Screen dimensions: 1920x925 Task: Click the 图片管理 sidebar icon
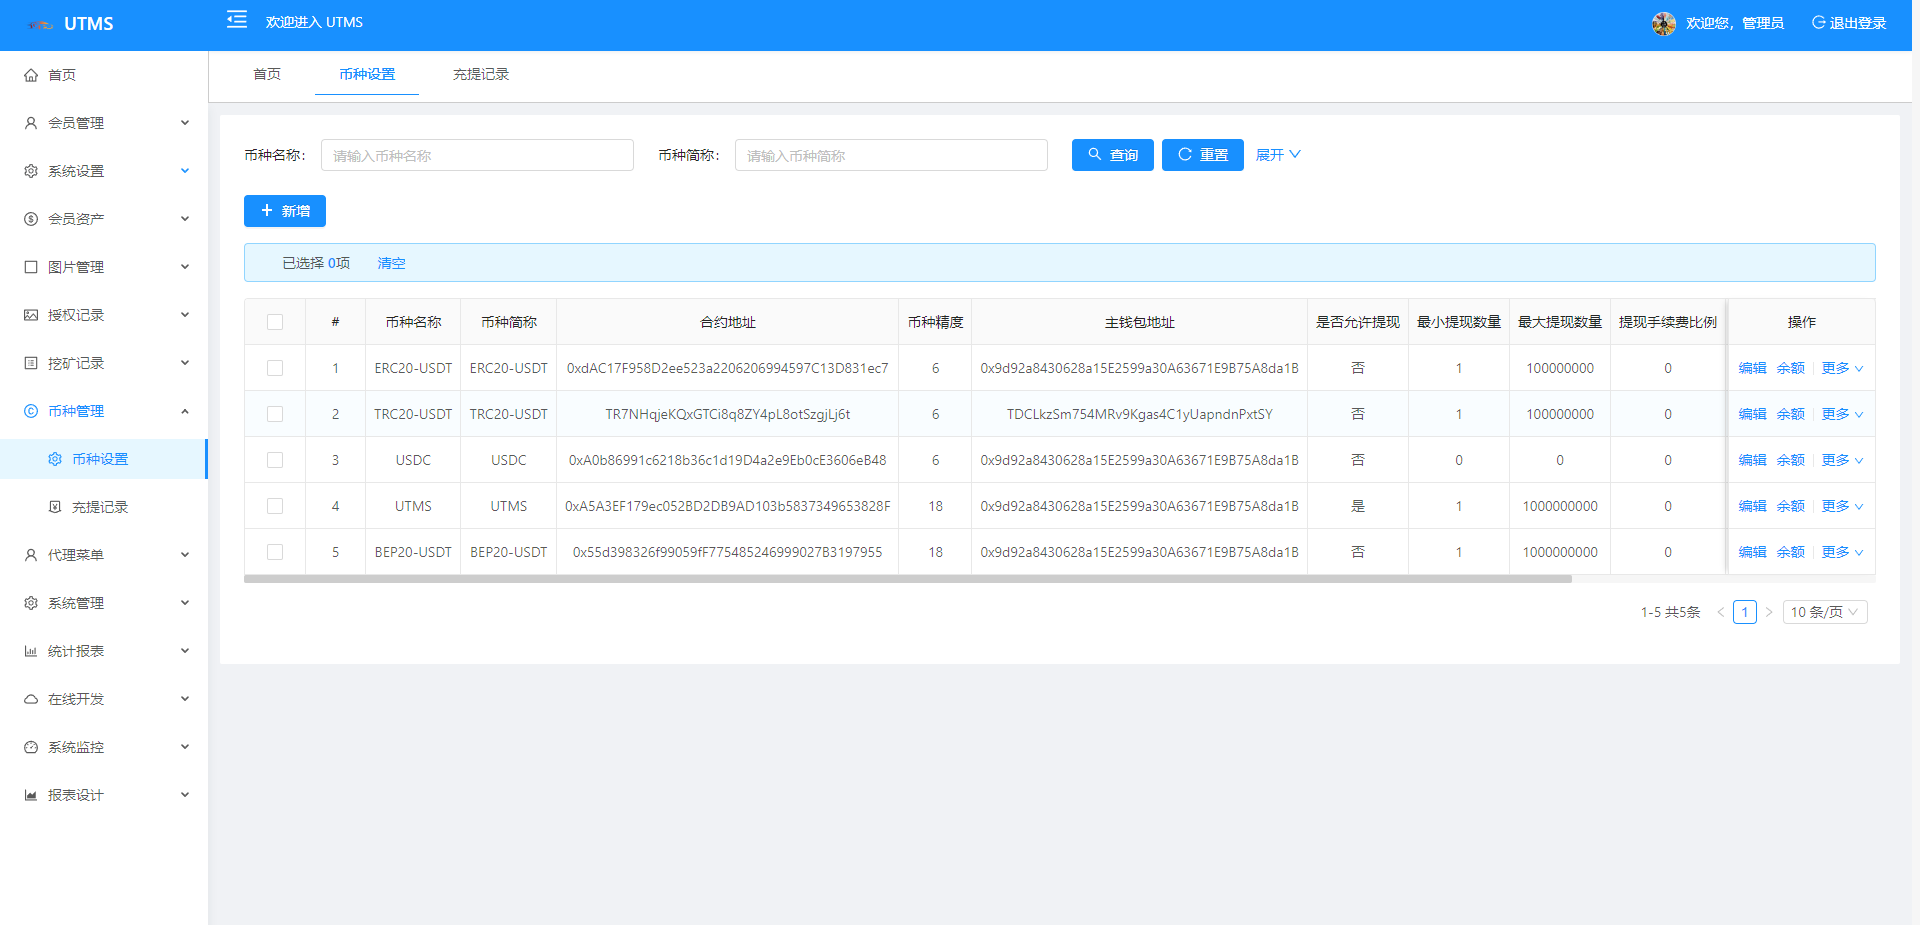[30, 266]
